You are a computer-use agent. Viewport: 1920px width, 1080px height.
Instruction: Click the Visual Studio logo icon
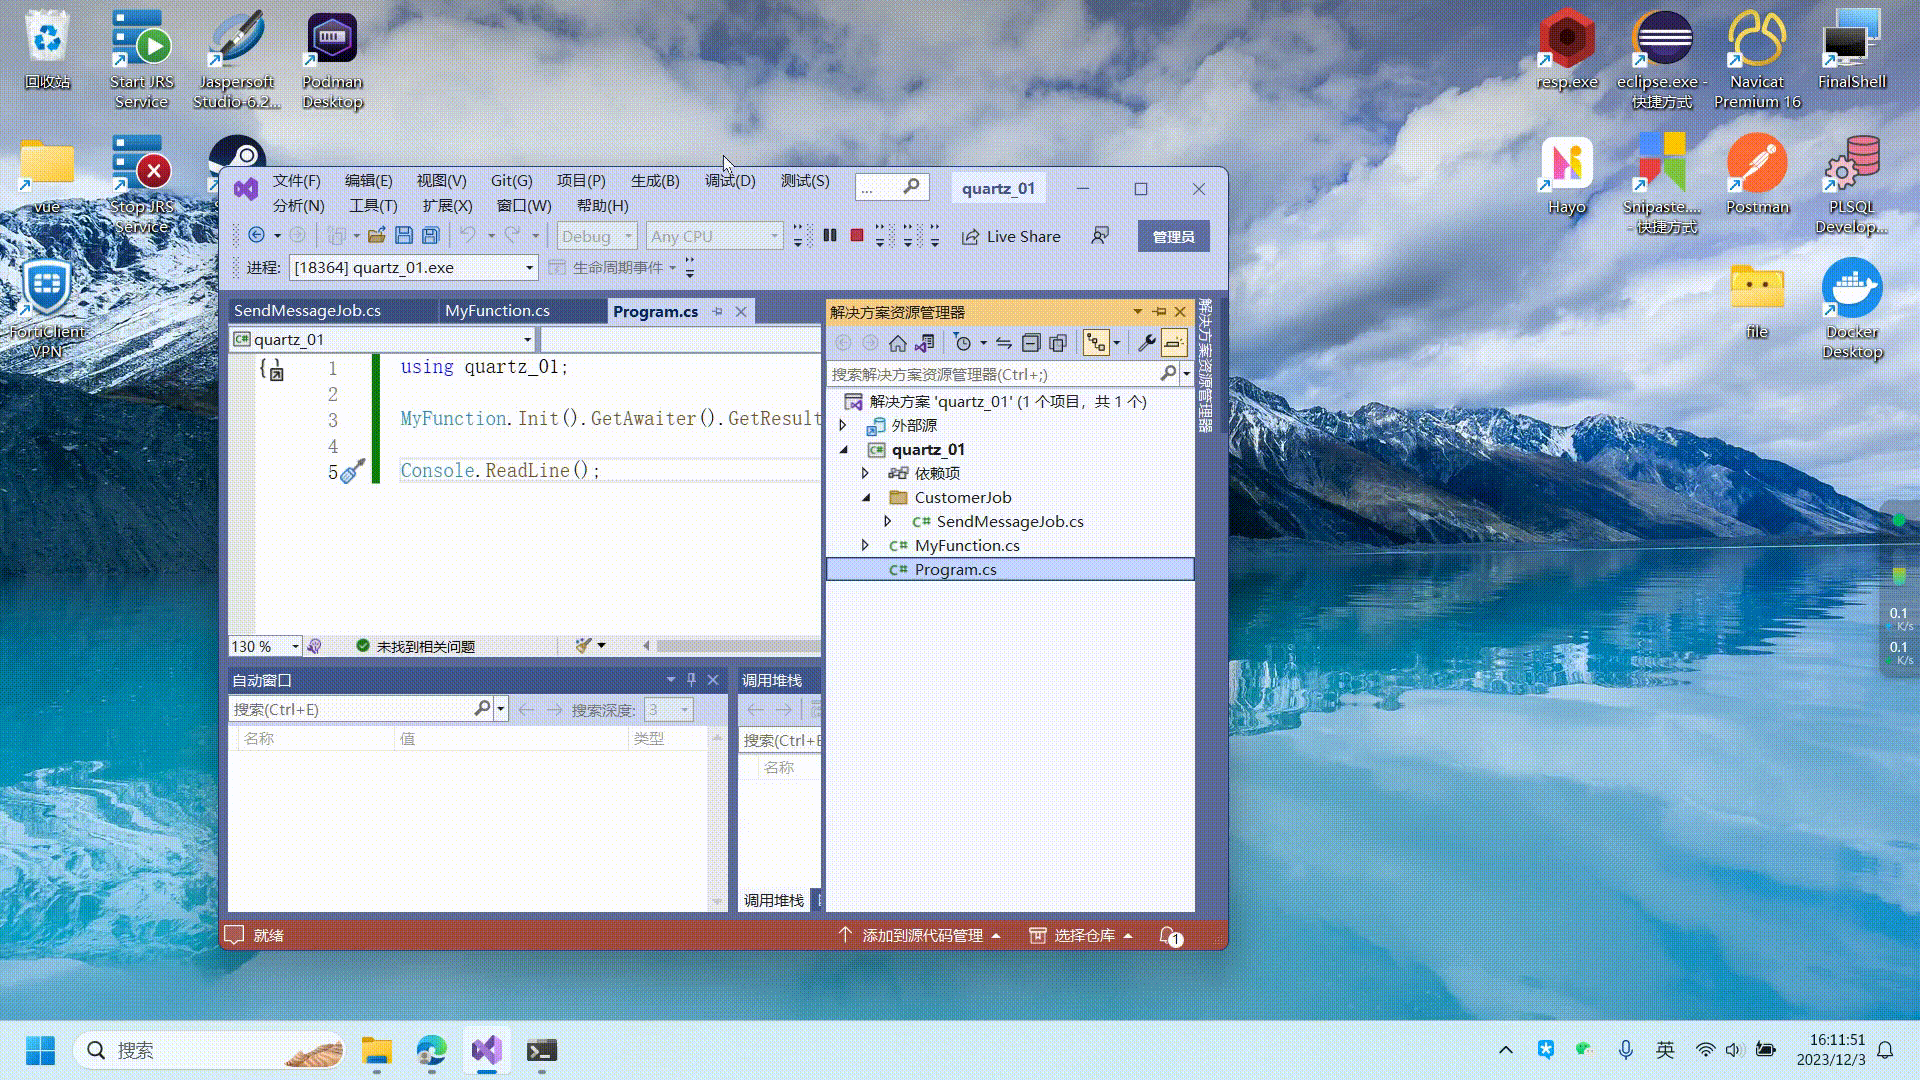(x=246, y=188)
